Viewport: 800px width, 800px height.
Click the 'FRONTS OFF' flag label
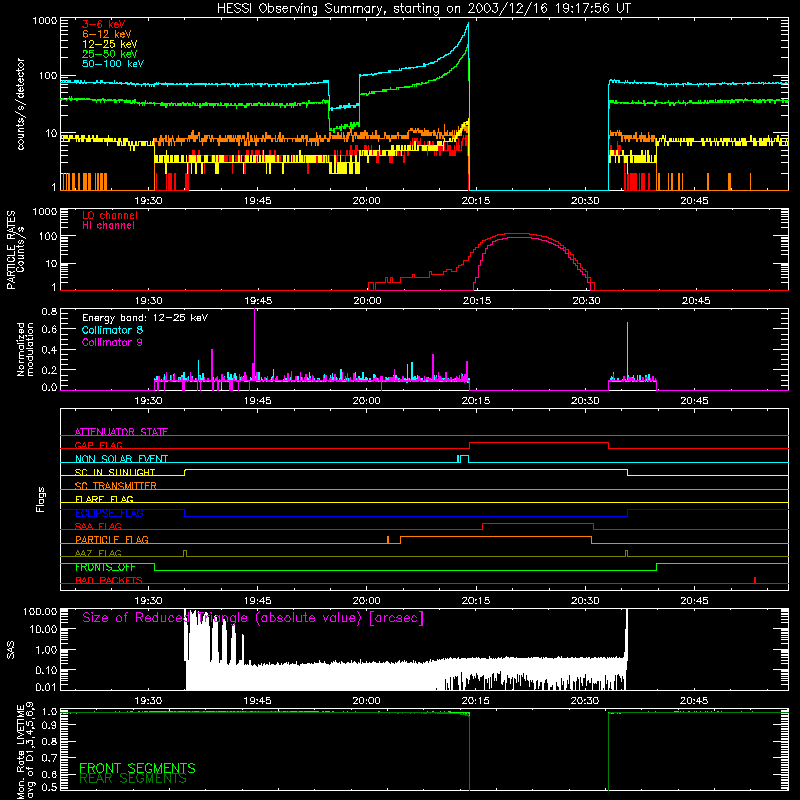[x=105, y=567]
